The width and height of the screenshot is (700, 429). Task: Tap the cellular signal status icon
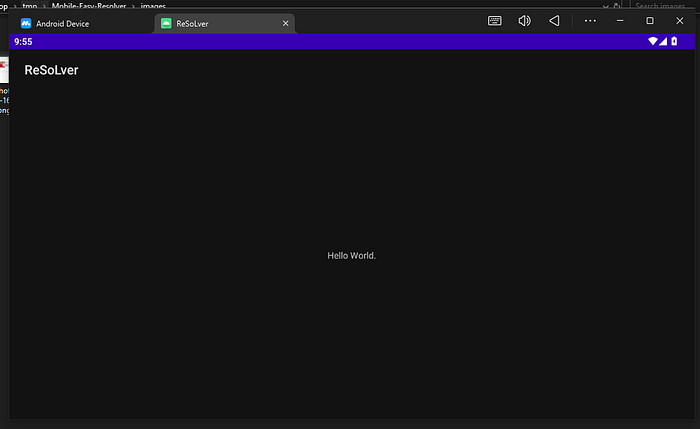(663, 41)
